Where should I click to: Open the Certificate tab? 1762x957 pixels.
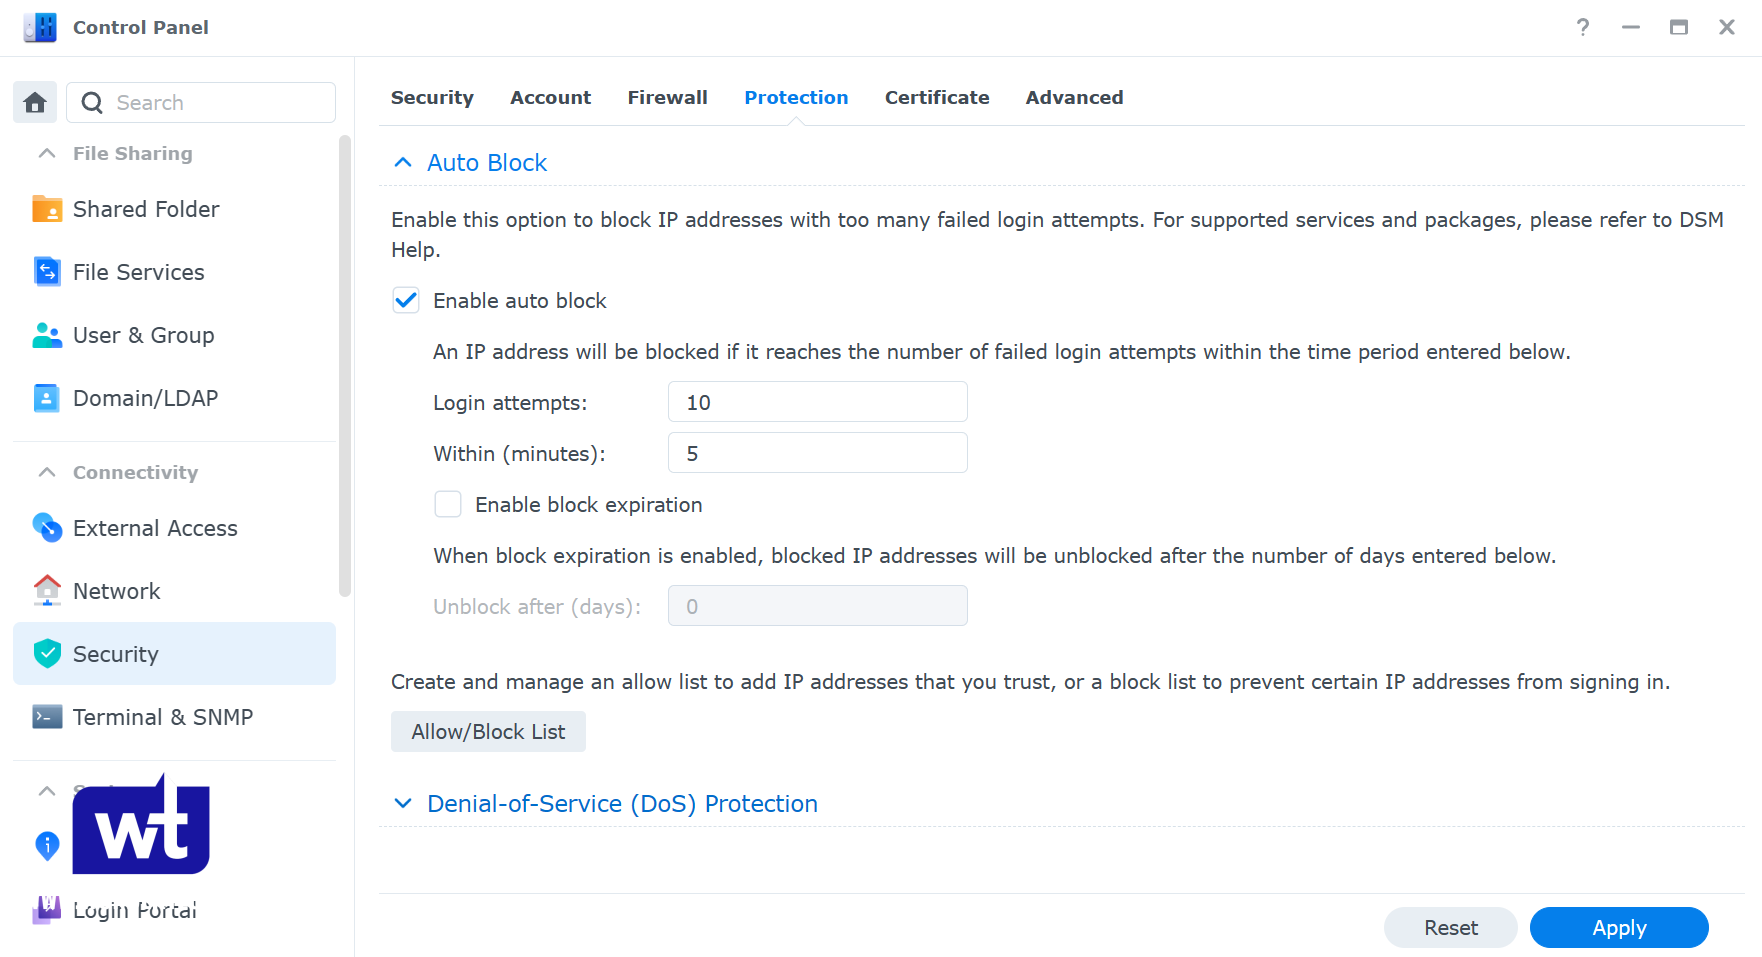coord(936,97)
